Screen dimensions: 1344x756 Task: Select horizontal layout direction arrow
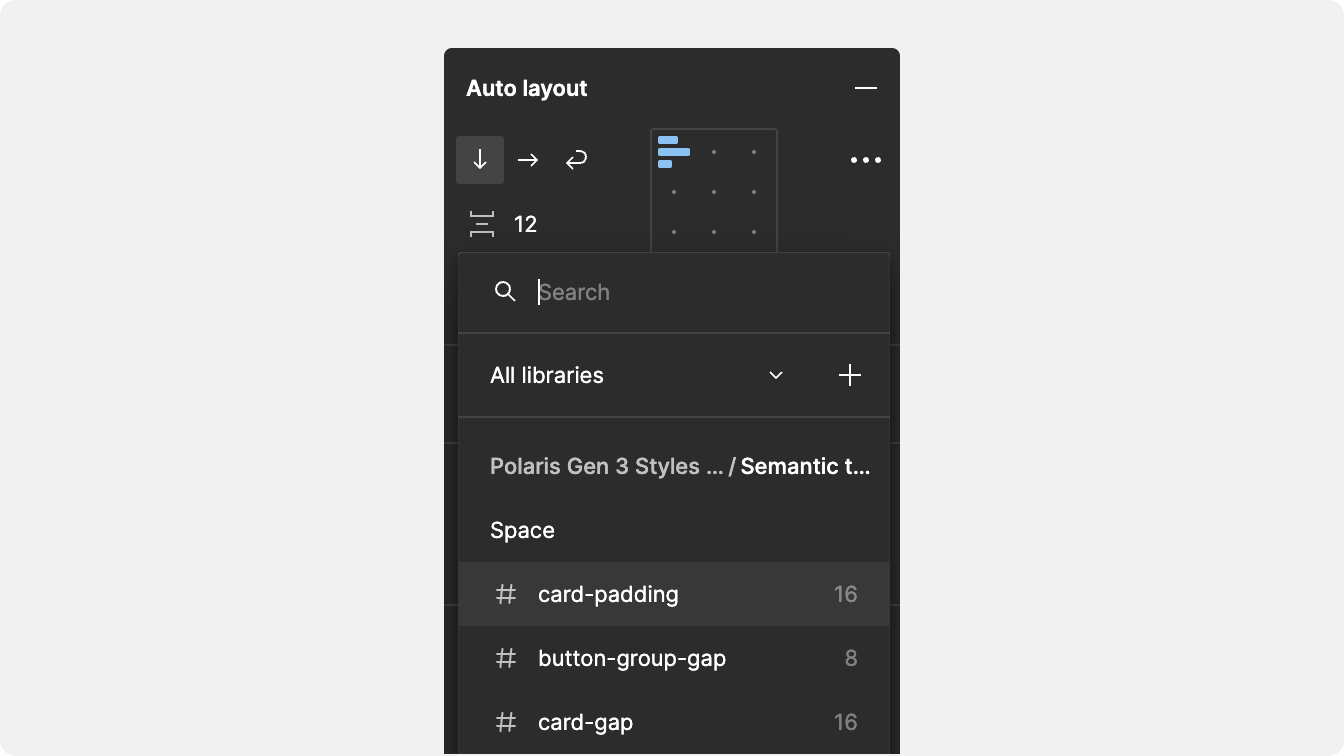pyautogui.click(x=528, y=160)
